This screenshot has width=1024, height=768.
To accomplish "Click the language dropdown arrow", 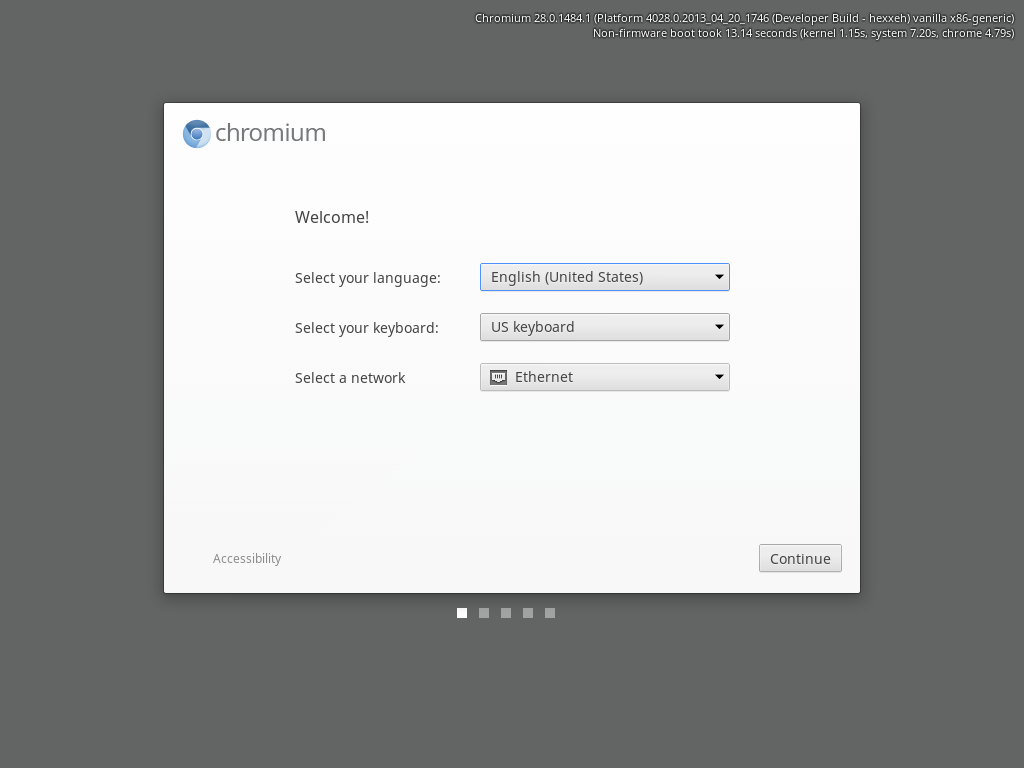I will pyautogui.click(x=718, y=277).
